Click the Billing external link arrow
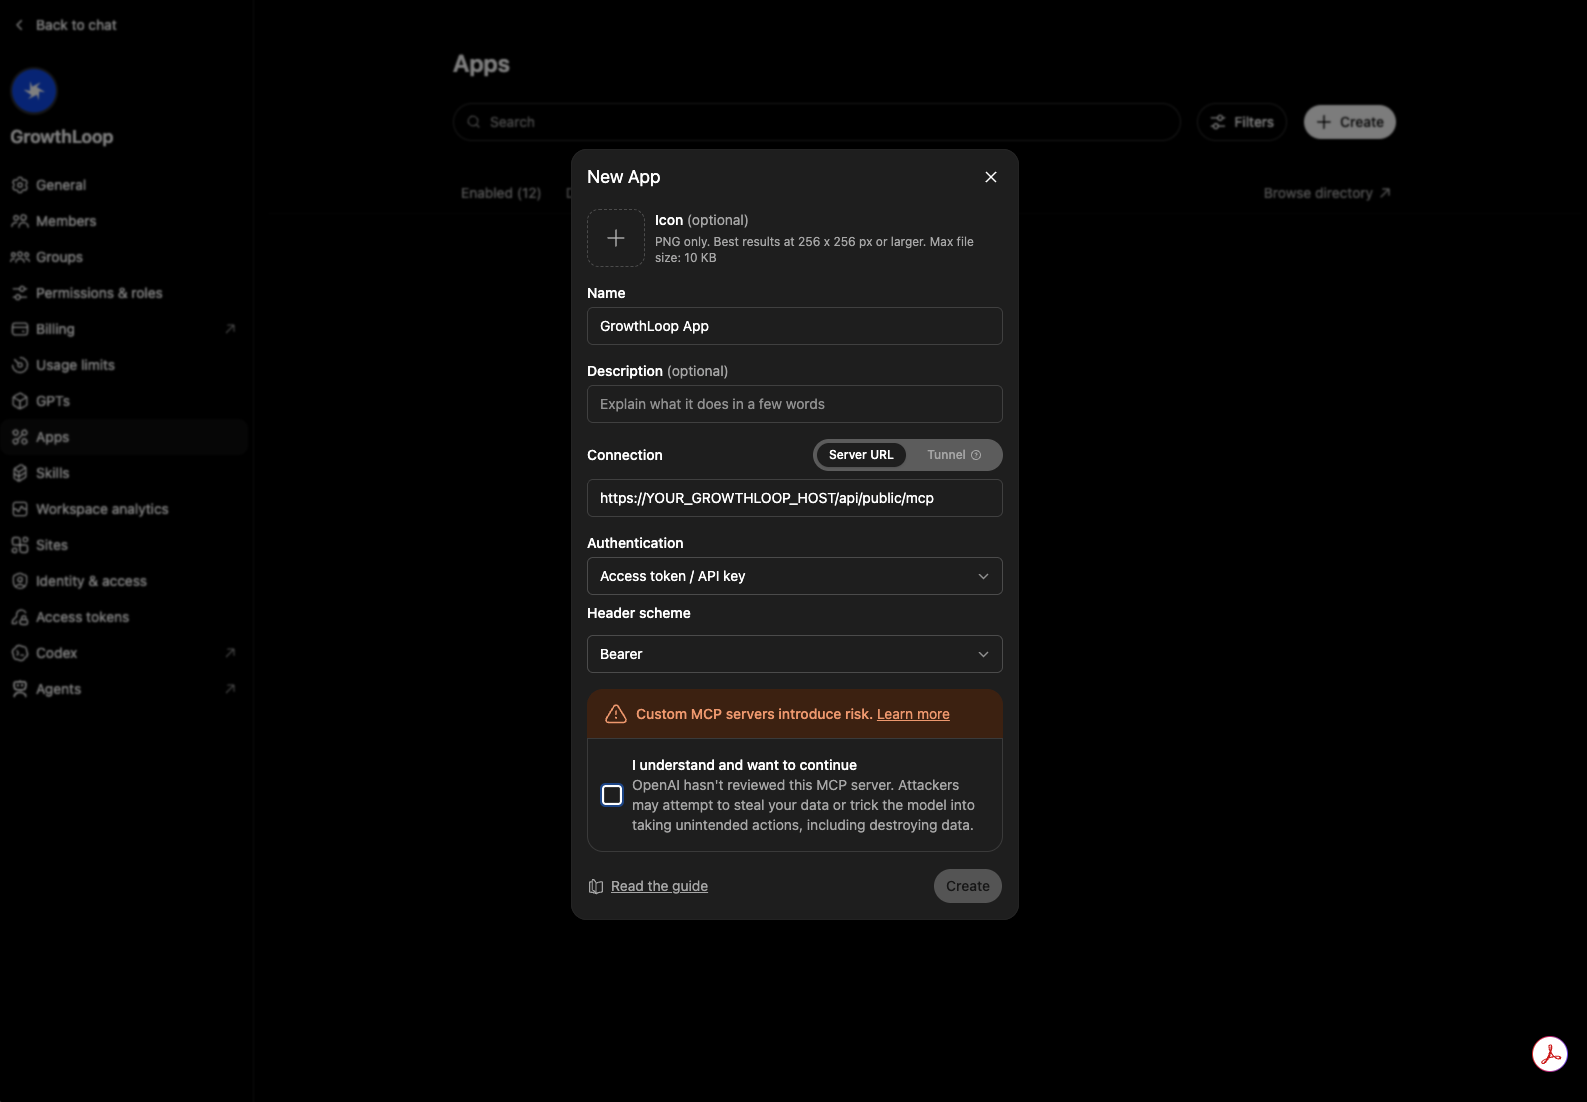This screenshot has width=1587, height=1102. click(x=230, y=329)
